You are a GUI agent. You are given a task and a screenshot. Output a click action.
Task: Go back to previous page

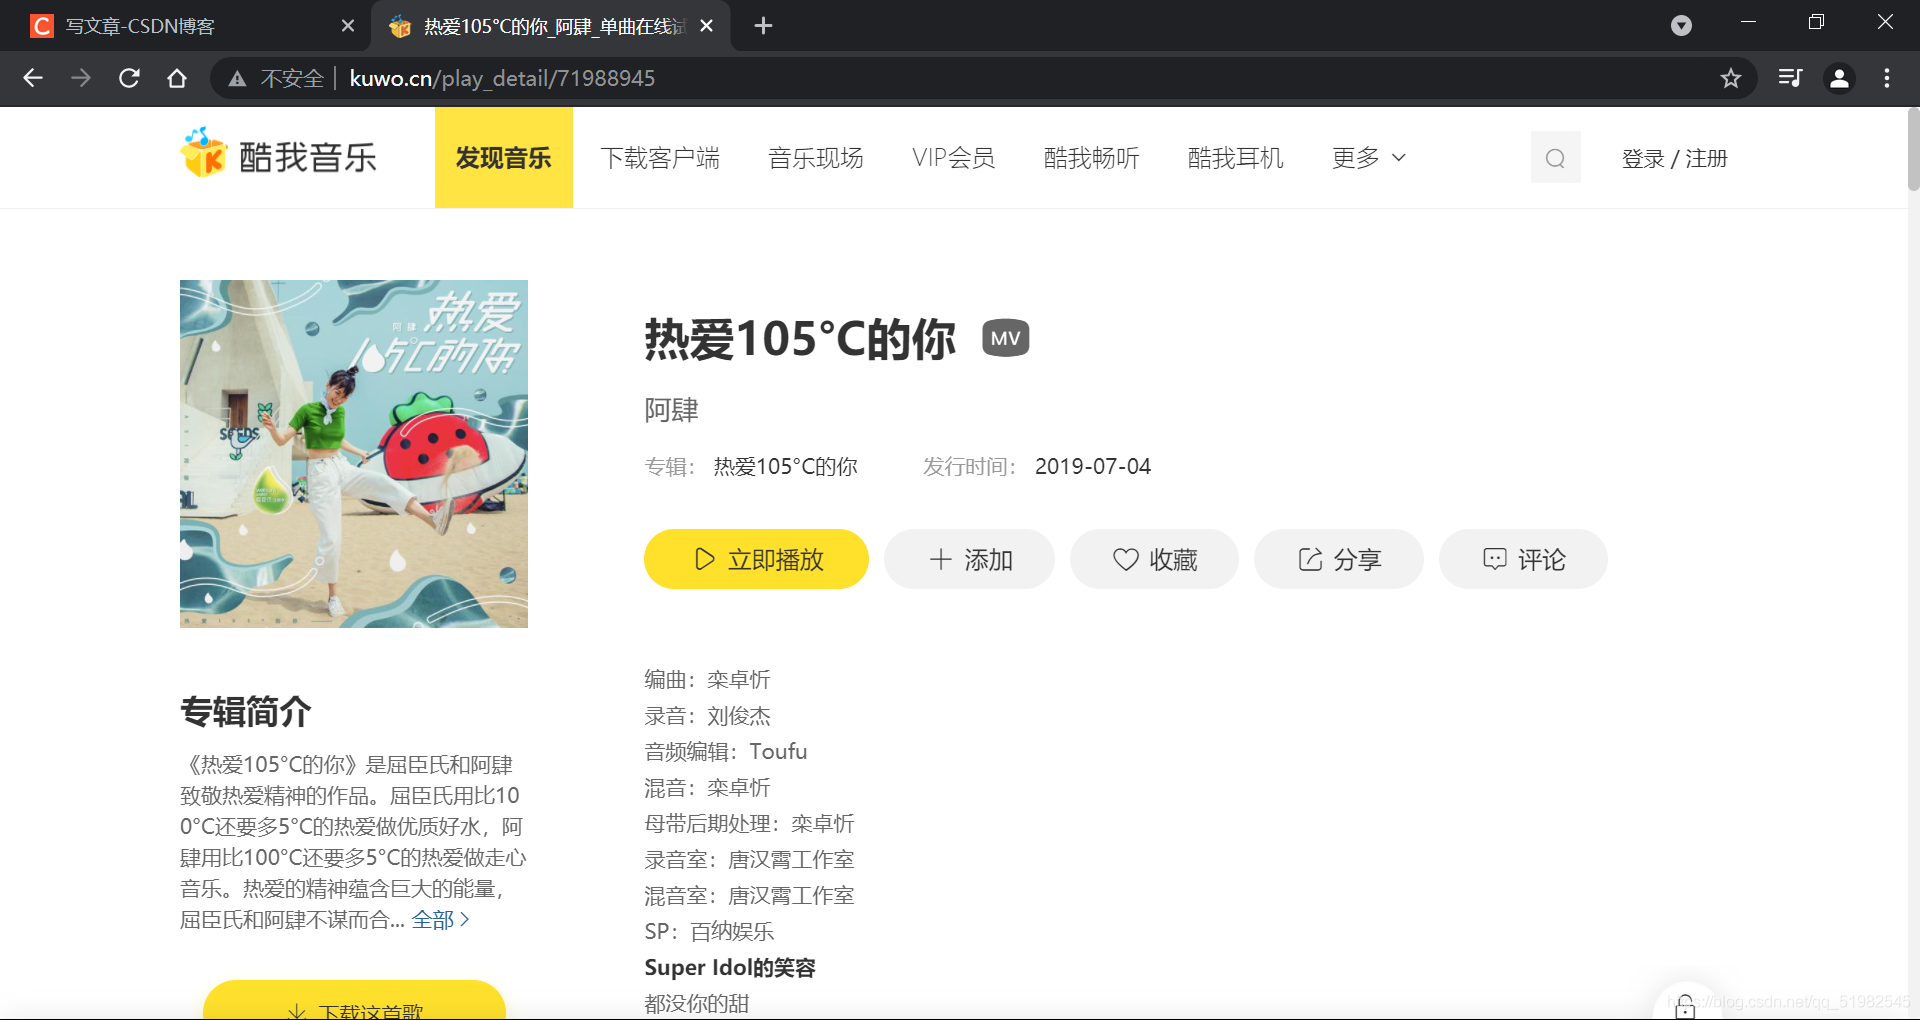pyautogui.click(x=33, y=78)
